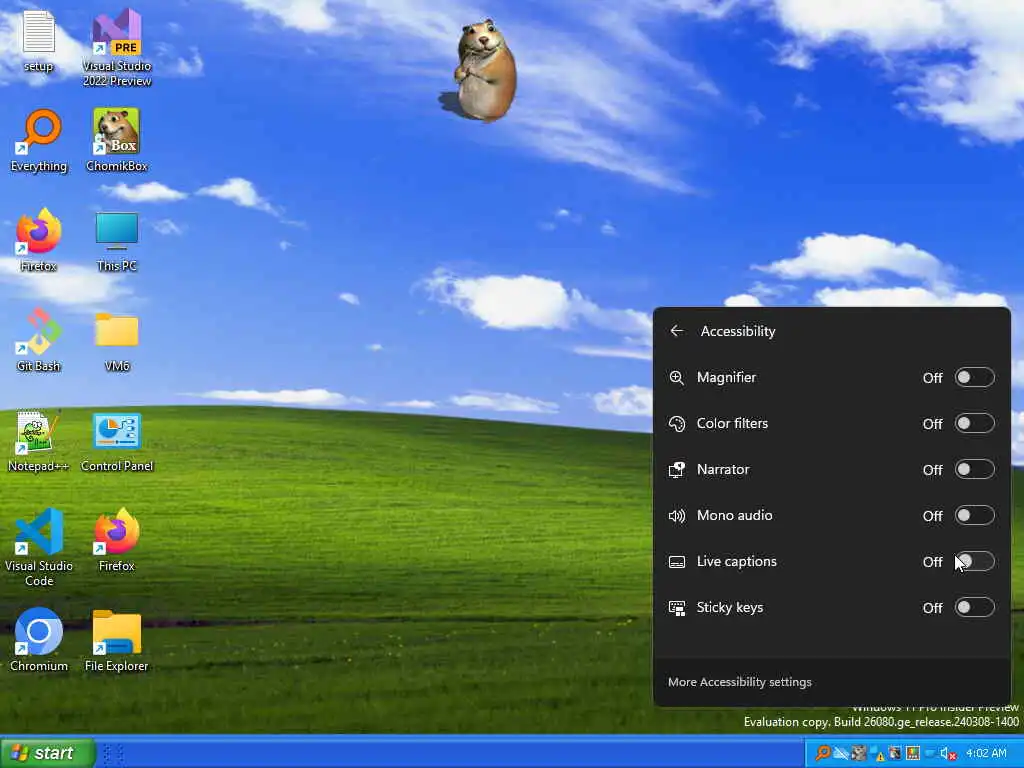Launch the Notepad++ shortcut
Viewport: 1024px width, 768px height.
[x=39, y=440]
